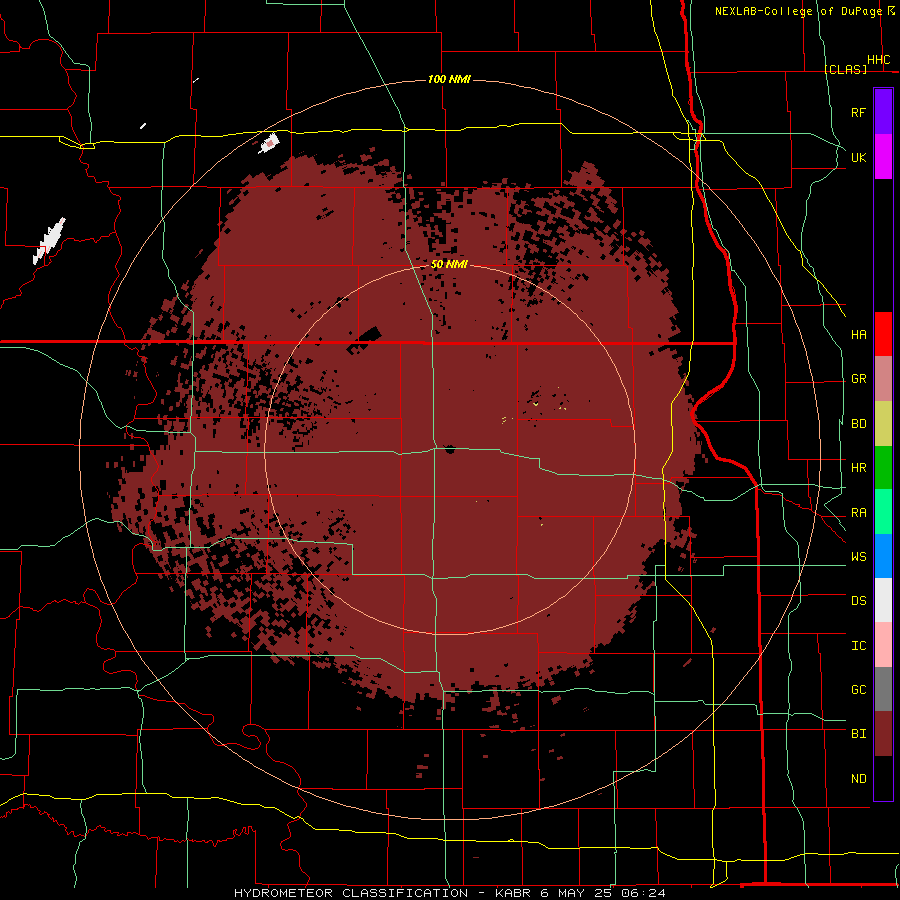This screenshot has height=900, width=900.
Task: Click the HR legend label
Action: 858,468
